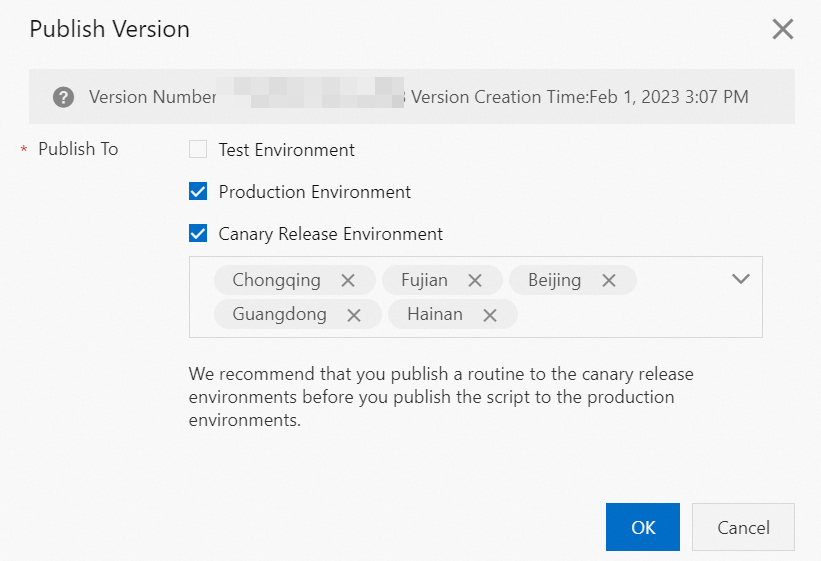Image resolution: width=821 pixels, height=561 pixels.
Task: Click the Test Environment label
Action: click(x=287, y=150)
